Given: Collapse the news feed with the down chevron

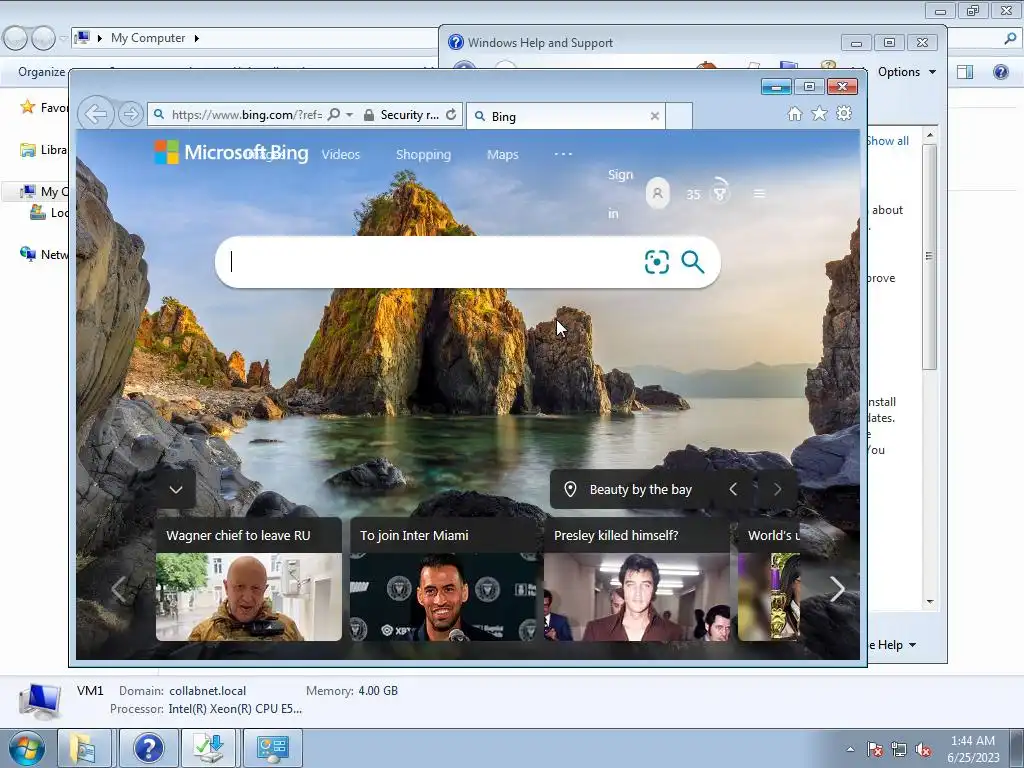Looking at the screenshot, I should coord(176,489).
